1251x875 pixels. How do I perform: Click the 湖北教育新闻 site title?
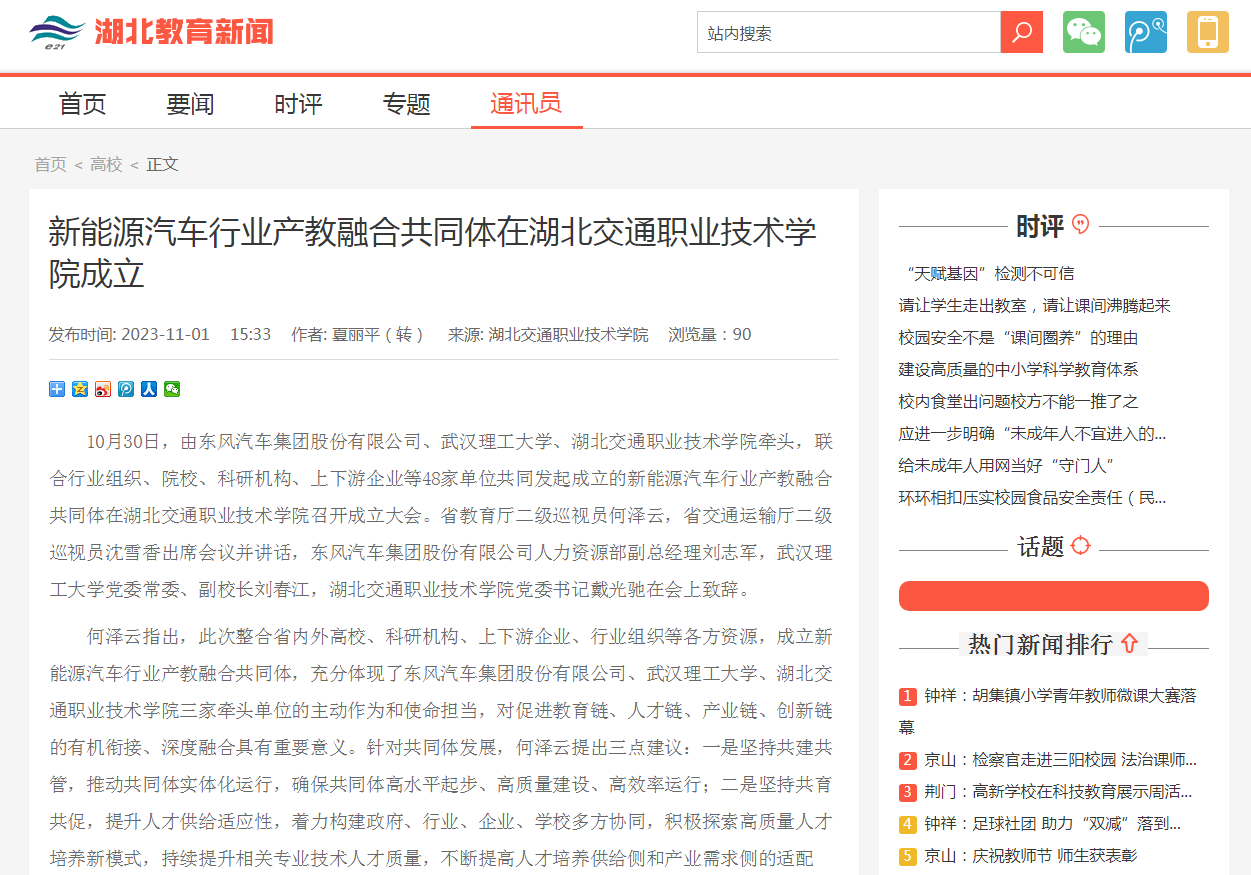184,32
